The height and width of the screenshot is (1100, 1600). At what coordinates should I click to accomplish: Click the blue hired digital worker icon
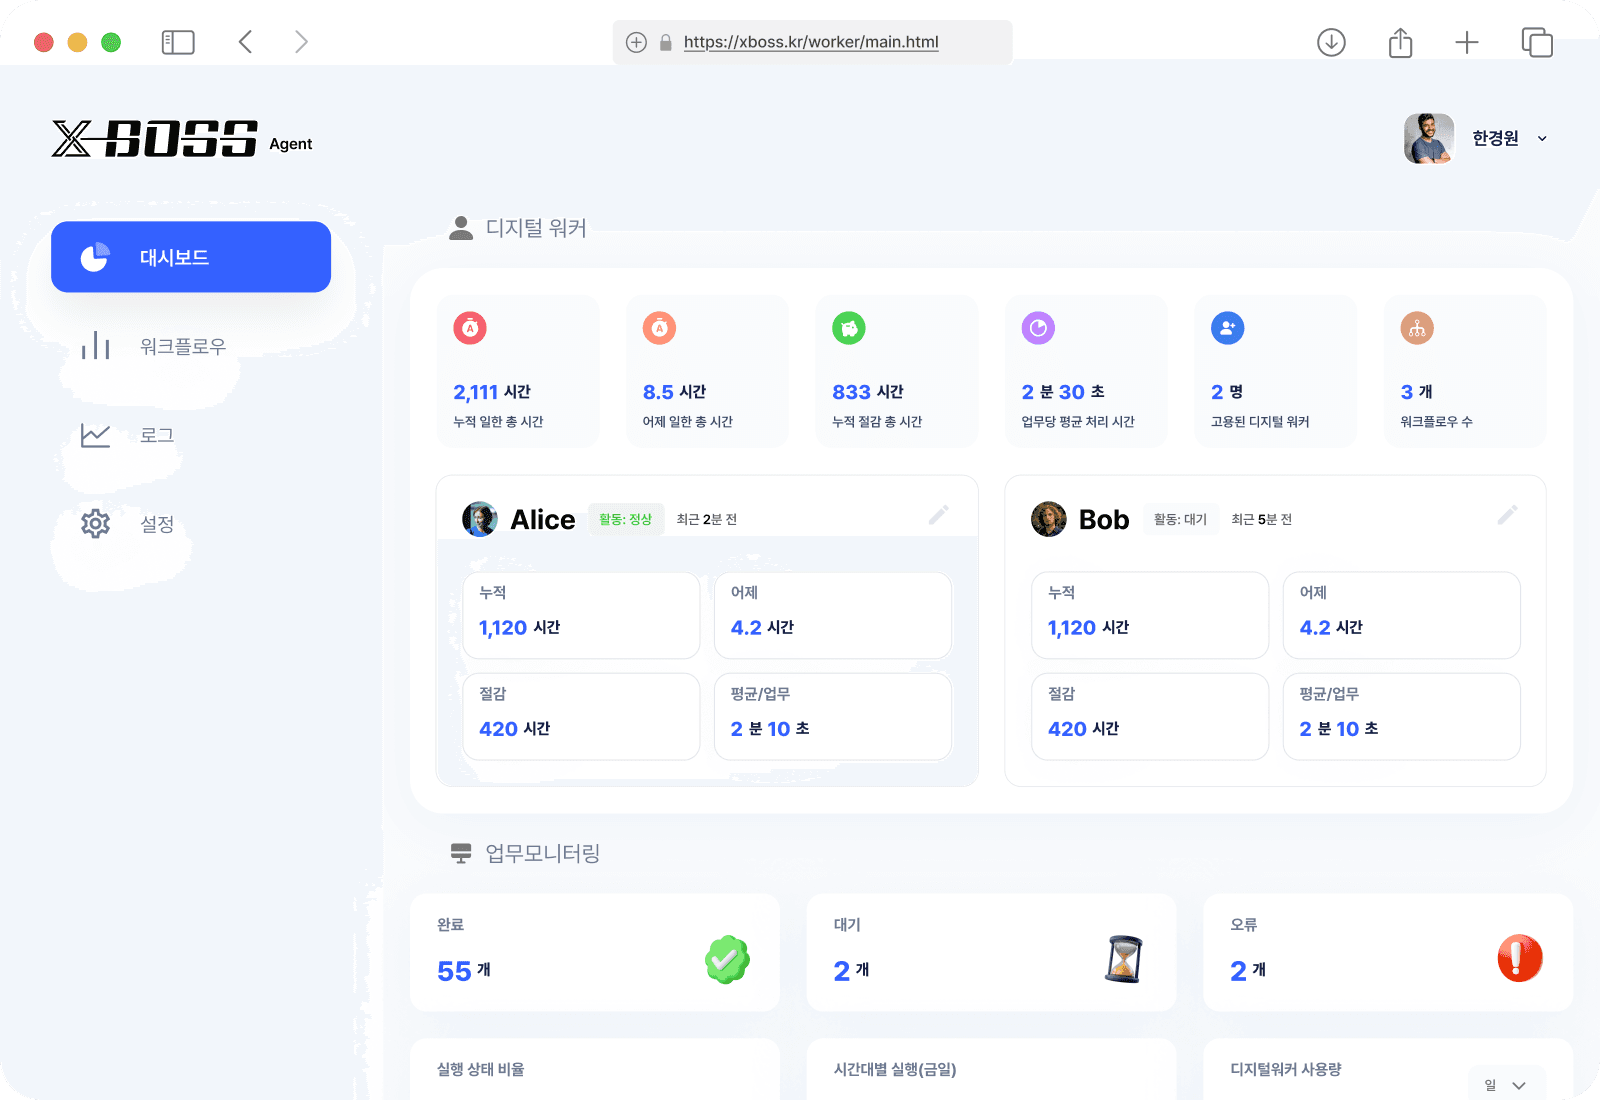point(1227,328)
